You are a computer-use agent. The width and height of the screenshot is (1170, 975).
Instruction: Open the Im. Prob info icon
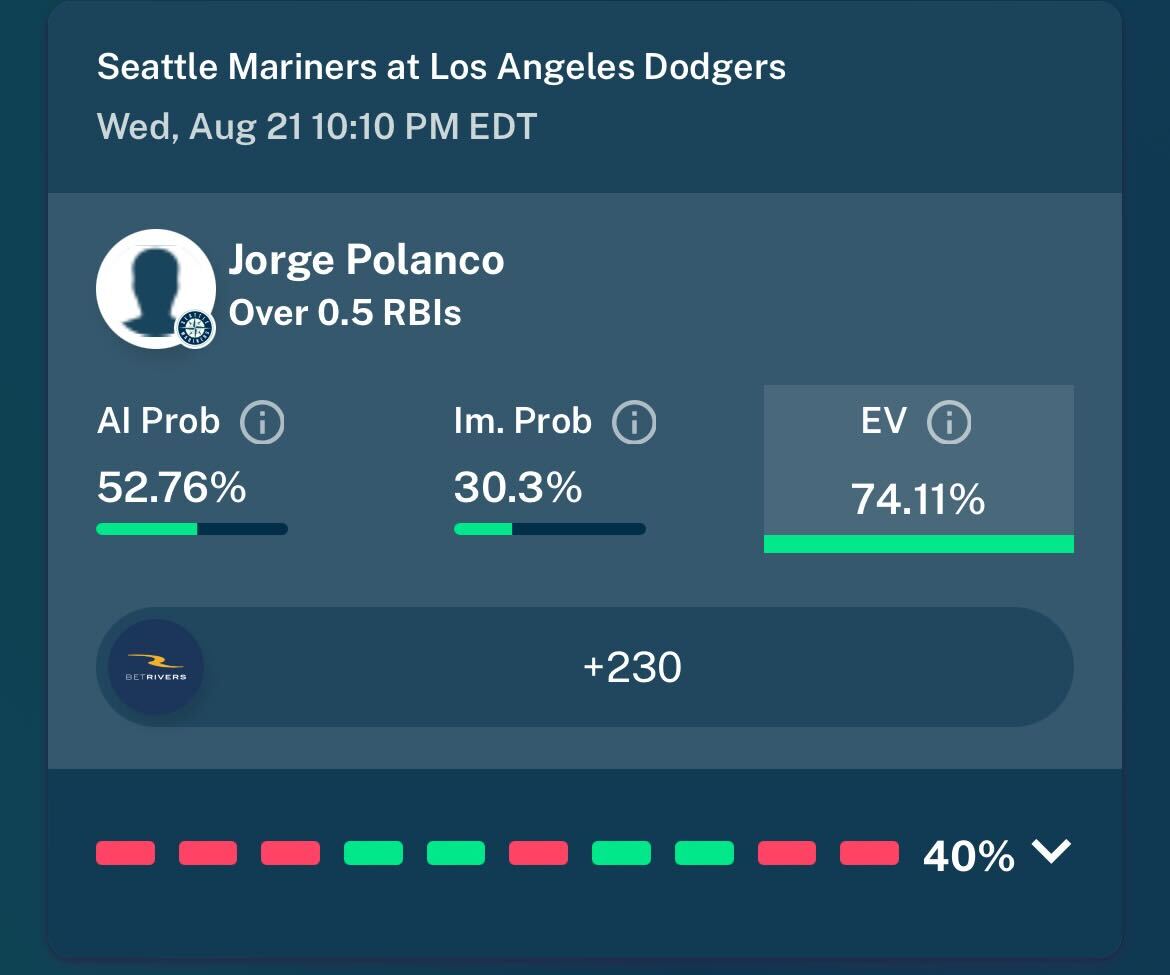tap(634, 422)
